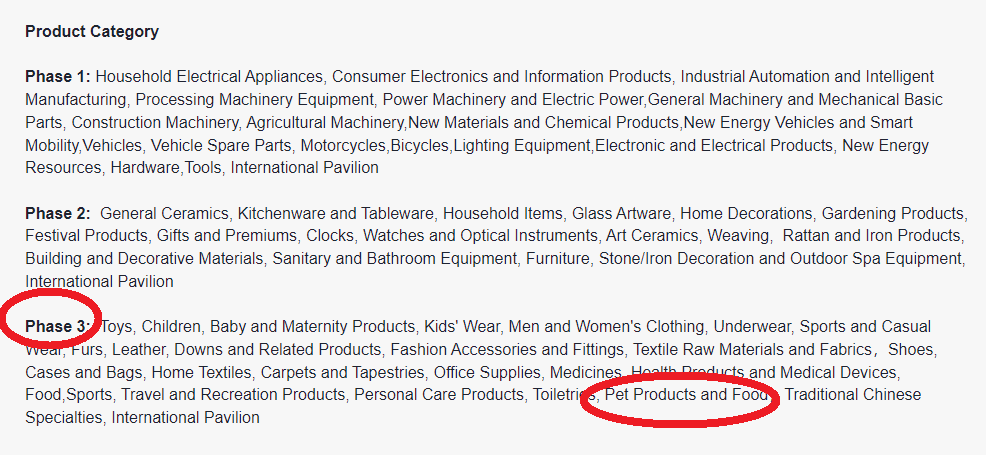Click the Office Supplies entry
The width and height of the screenshot is (986, 455).
[487, 372]
